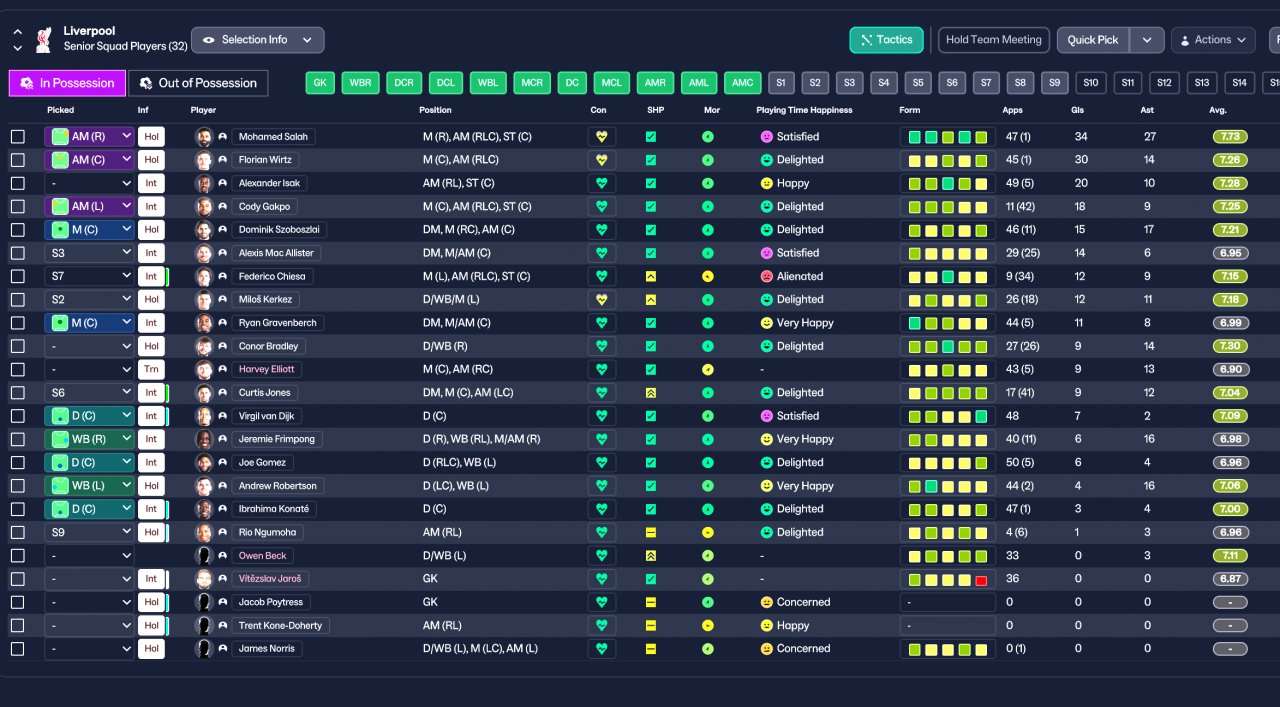Tick the checkbox for Owen Beck
Screen dimensions: 1280x707
point(18,555)
